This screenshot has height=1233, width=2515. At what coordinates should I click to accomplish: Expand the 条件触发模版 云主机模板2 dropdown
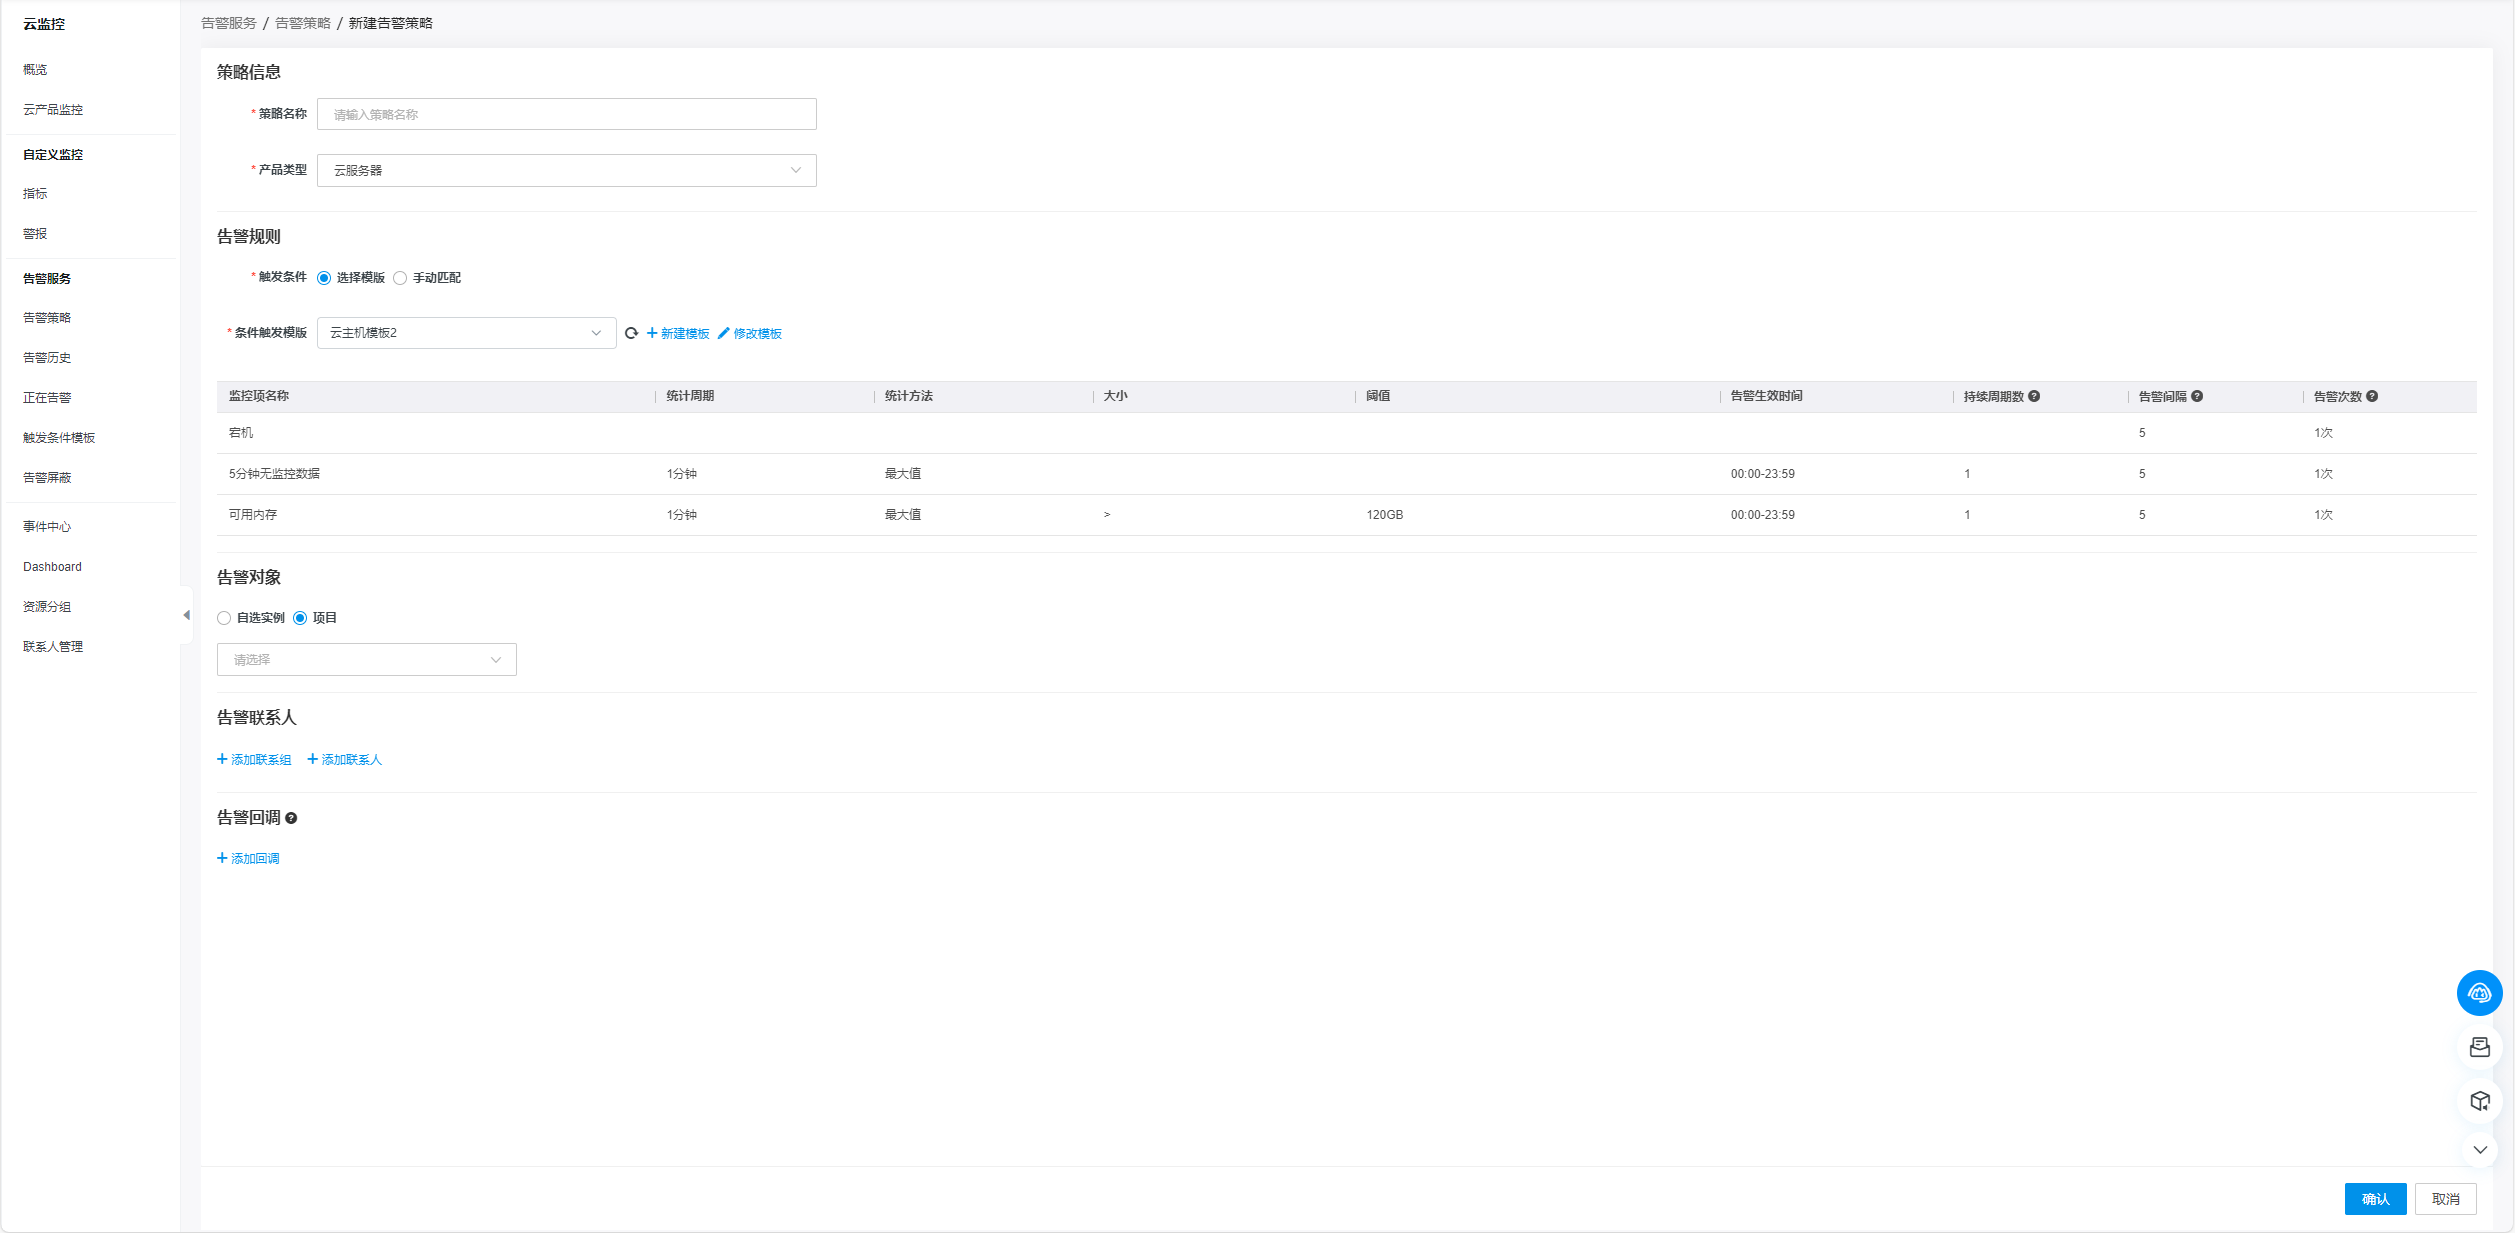pyautogui.click(x=466, y=333)
